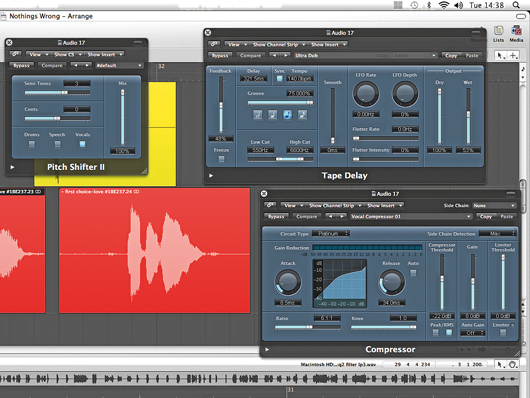530x398 pixels.
Task: Open Side Chain None dropdown
Action: coord(494,205)
